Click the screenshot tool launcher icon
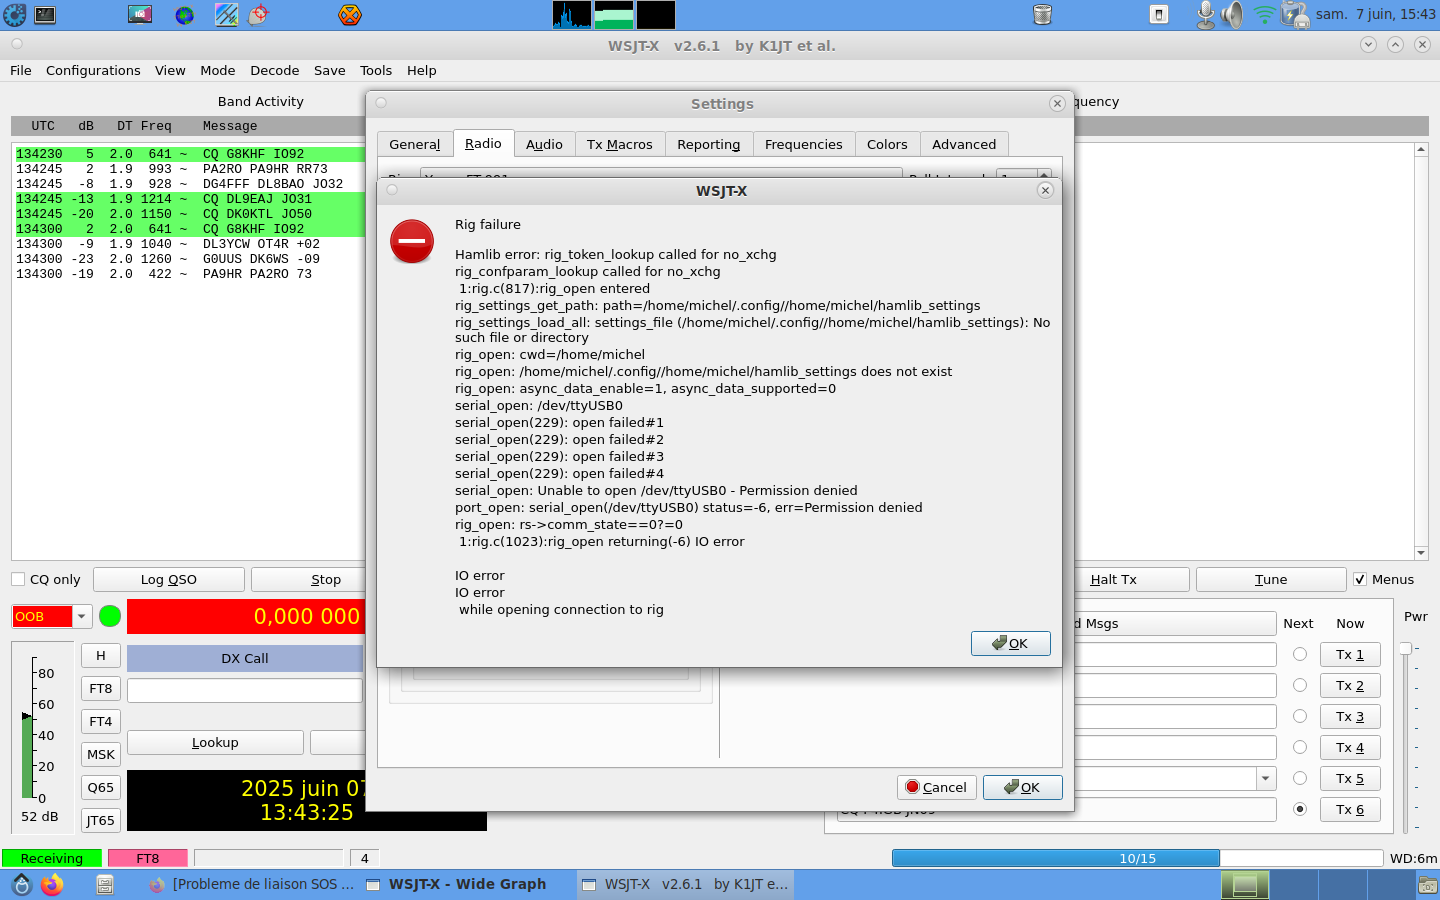 [140, 15]
